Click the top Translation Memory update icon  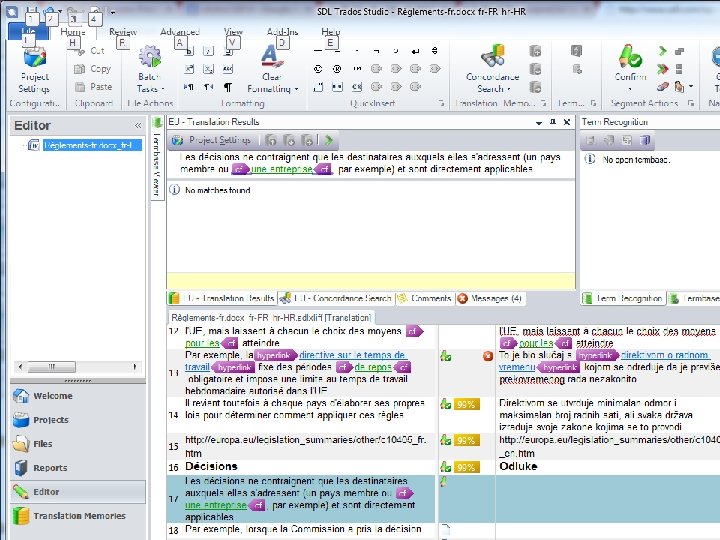click(535, 51)
